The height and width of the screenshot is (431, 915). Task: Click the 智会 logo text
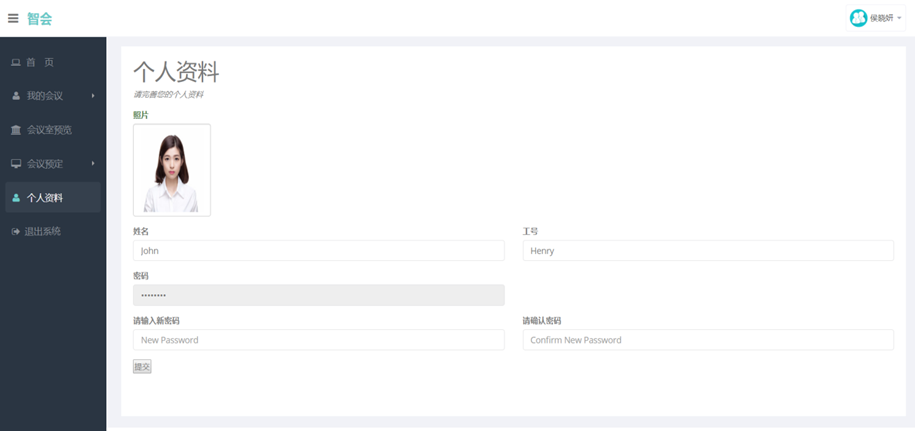(40, 19)
